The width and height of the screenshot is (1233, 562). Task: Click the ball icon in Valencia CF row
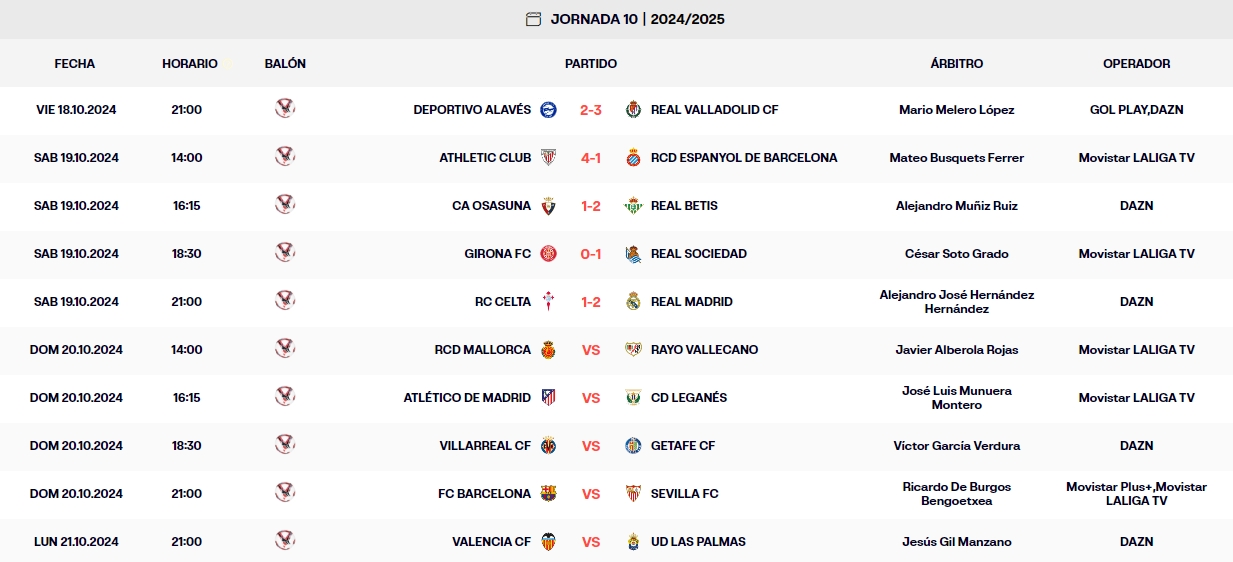click(x=285, y=541)
